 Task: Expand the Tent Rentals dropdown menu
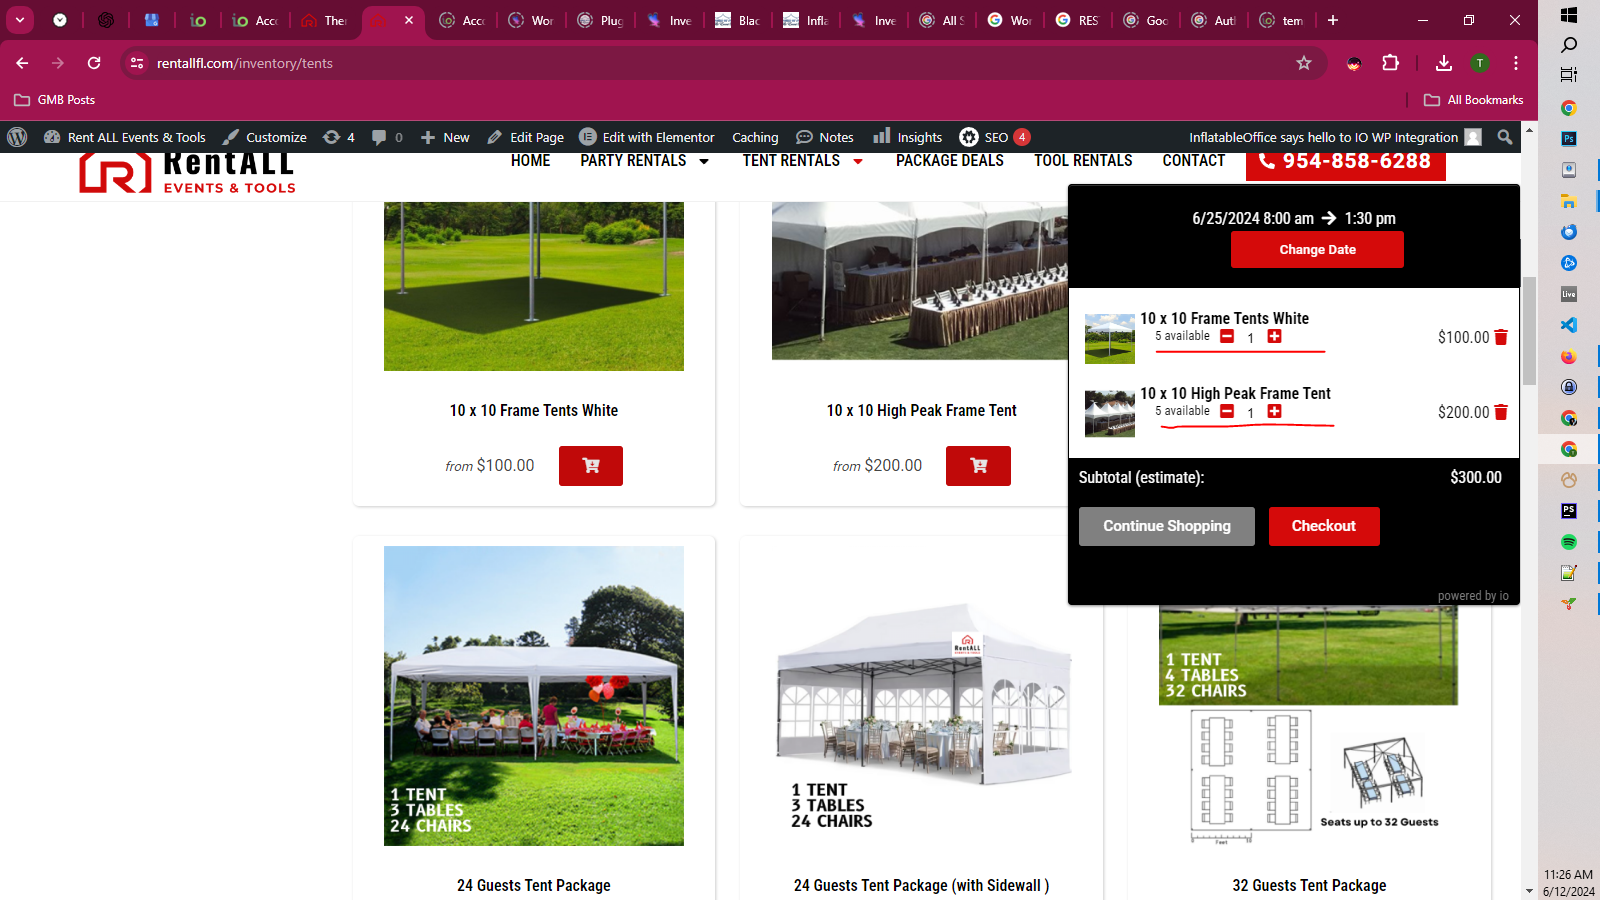[857, 161]
